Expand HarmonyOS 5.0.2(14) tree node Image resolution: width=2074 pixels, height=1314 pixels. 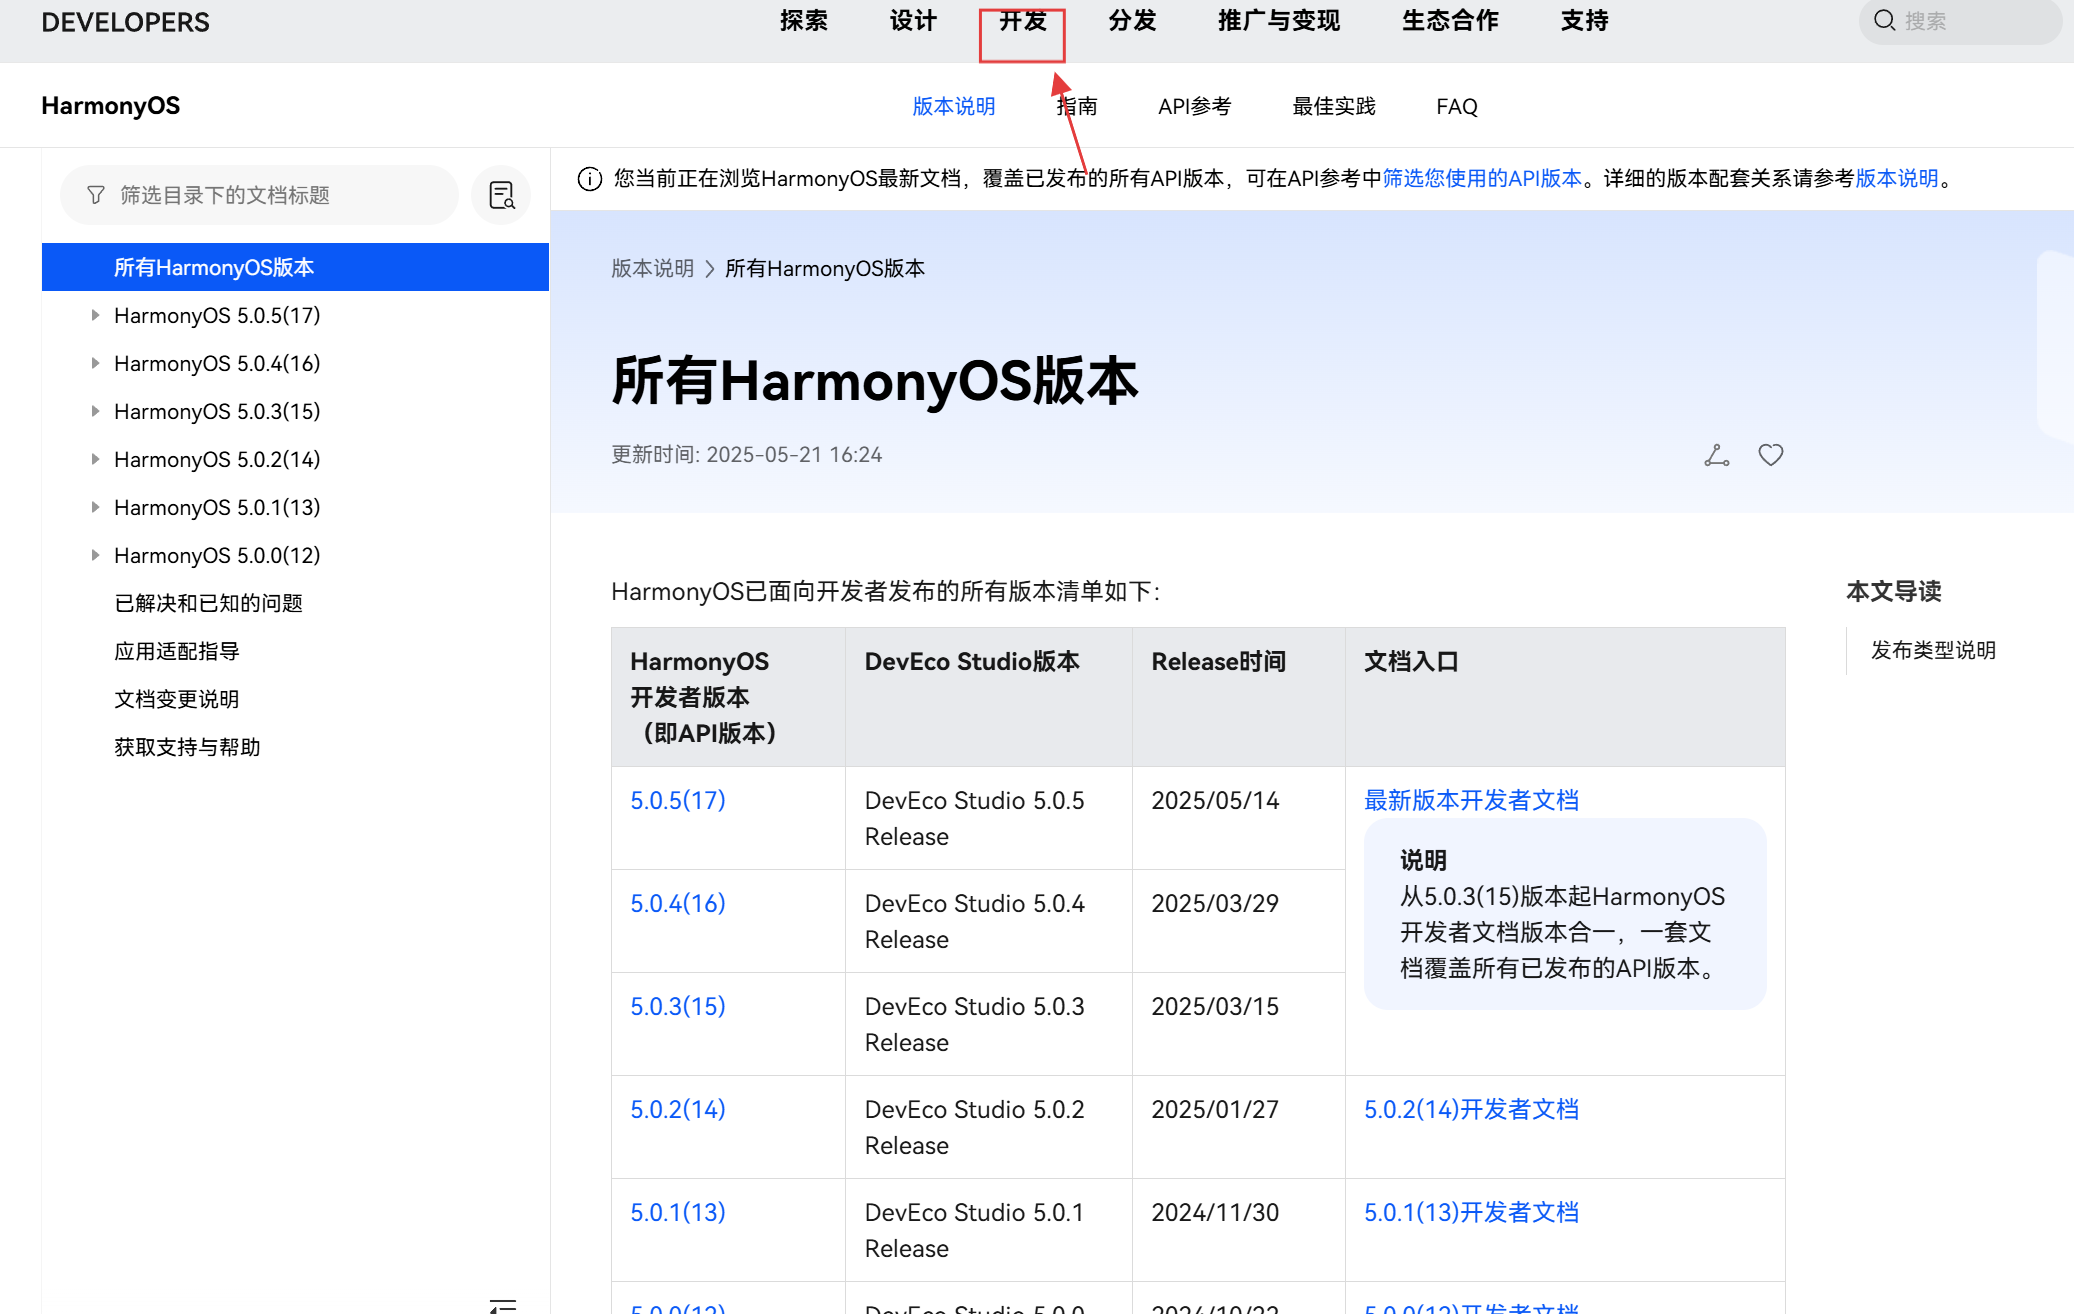(95, 459)
